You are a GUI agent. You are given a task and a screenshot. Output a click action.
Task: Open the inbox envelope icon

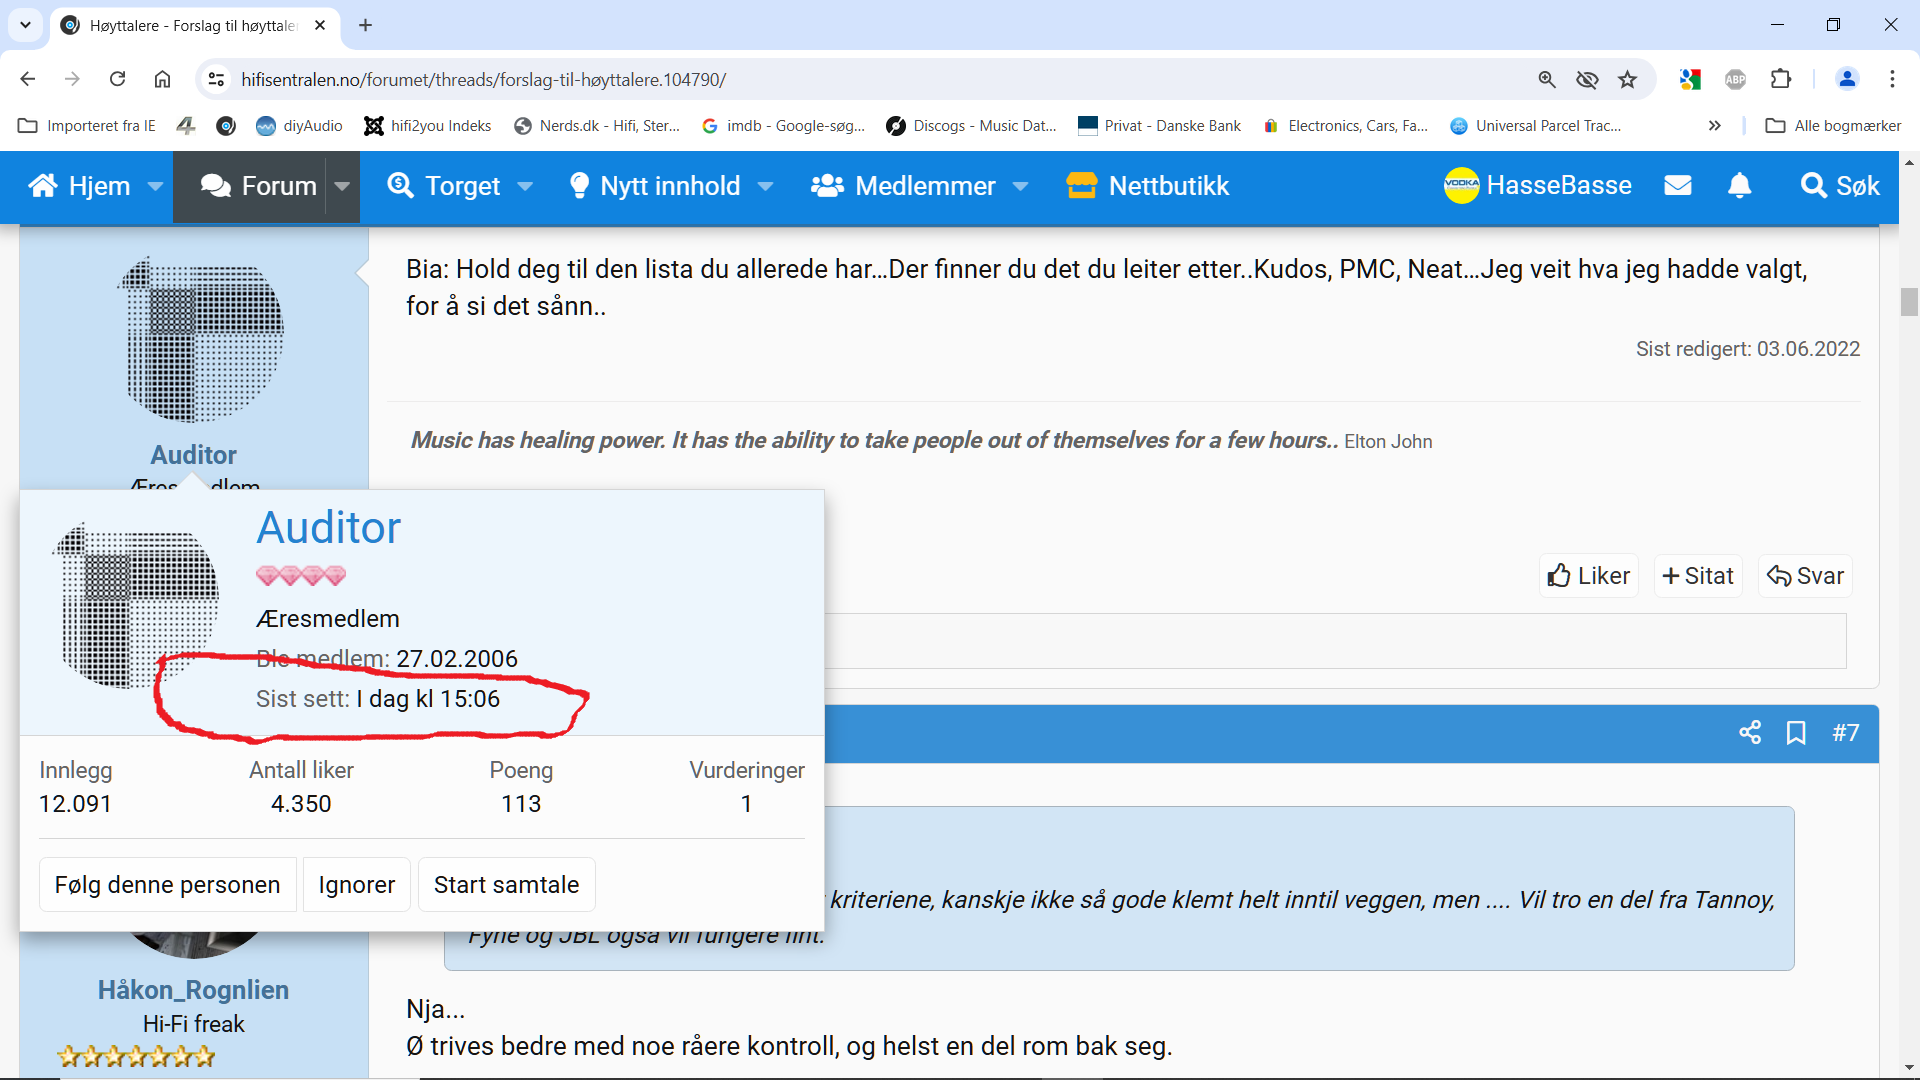1678,186
